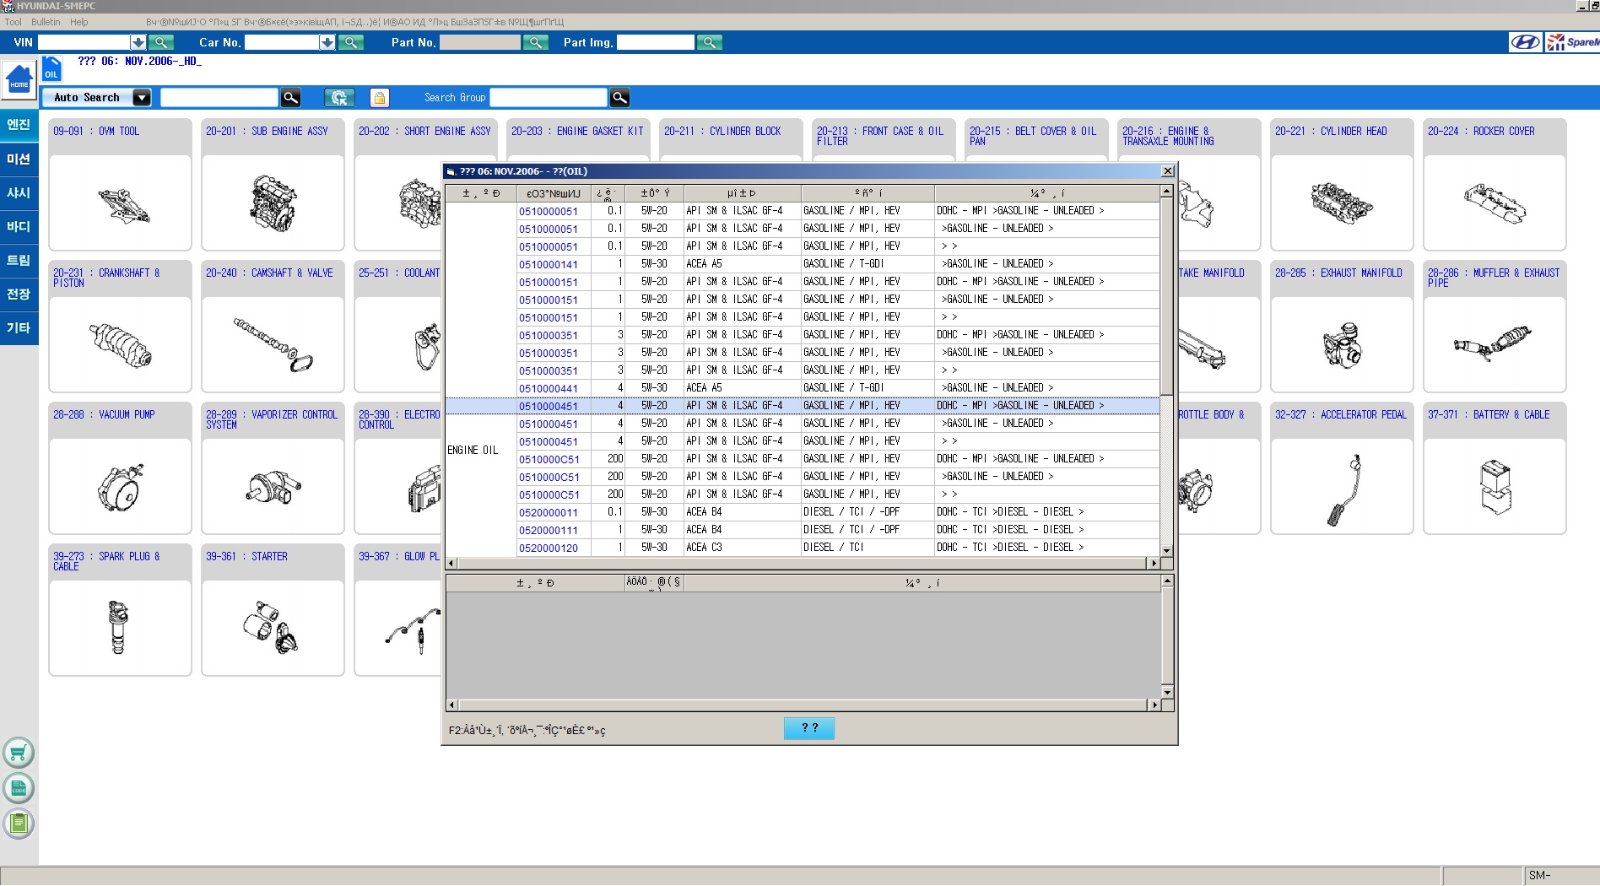
Task: Open the shopping cart icon
Action: [18, 753]
